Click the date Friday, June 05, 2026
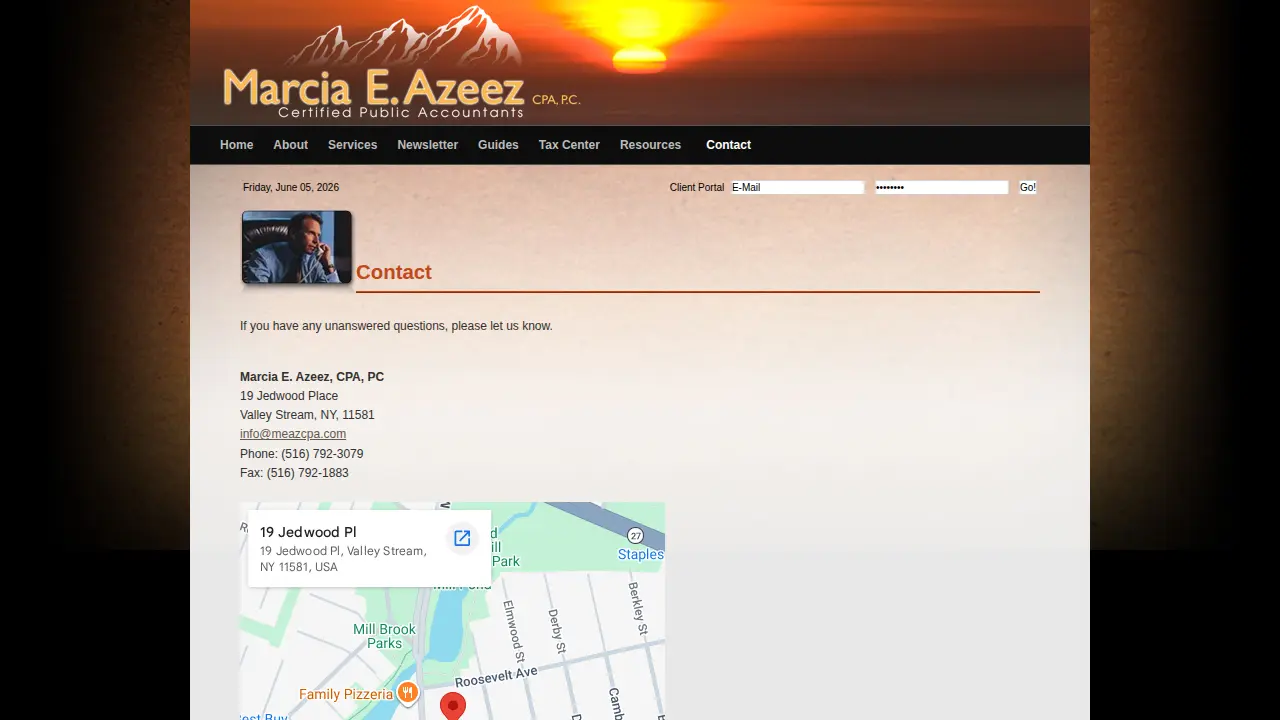The height and width of the screenshot is (720, 1280). (291, 187)
